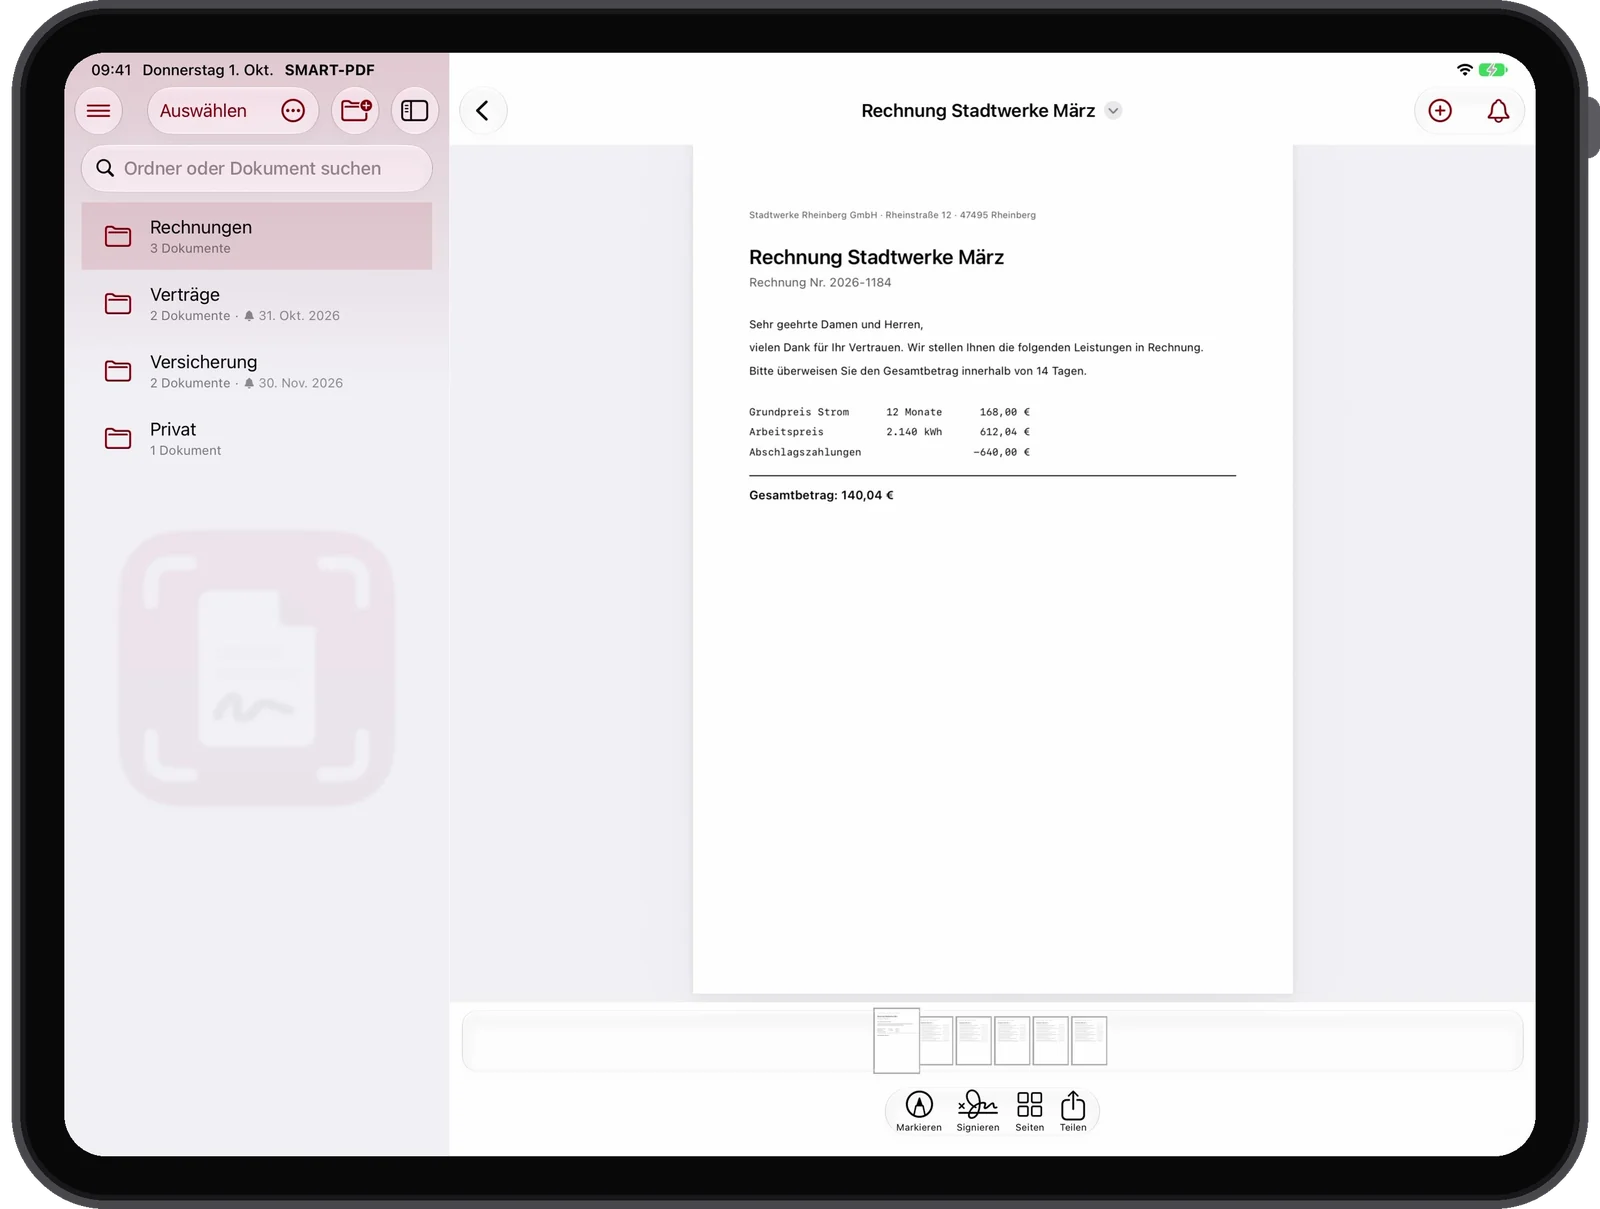This screenshot has height=1209, width=1600.
Task: Click the add plus circle icon
Action: pyautogui.click(x=1440, y=111)
